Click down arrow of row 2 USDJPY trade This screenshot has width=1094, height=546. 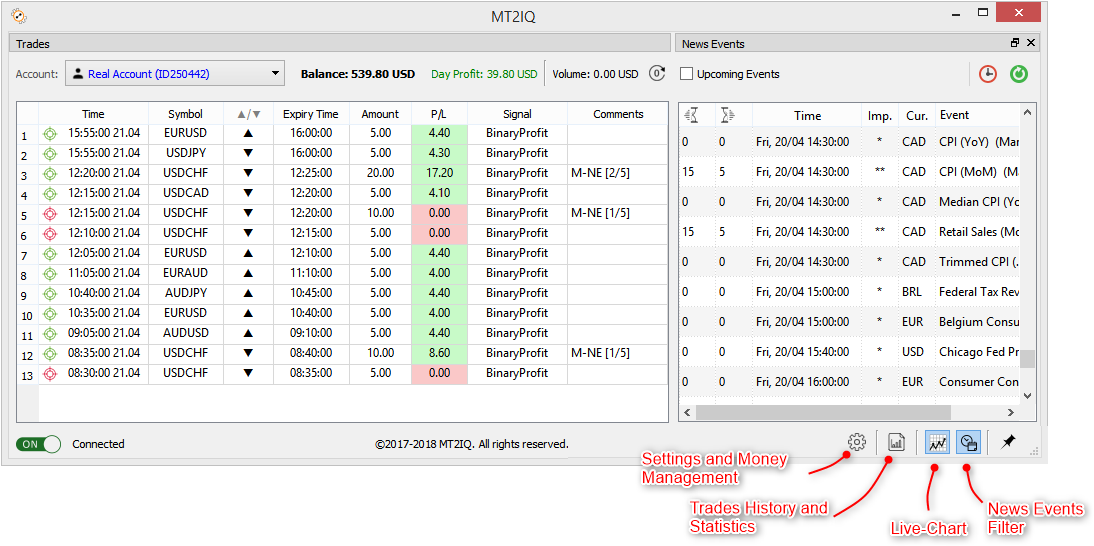pyautogui.click(x=248, y=153)
